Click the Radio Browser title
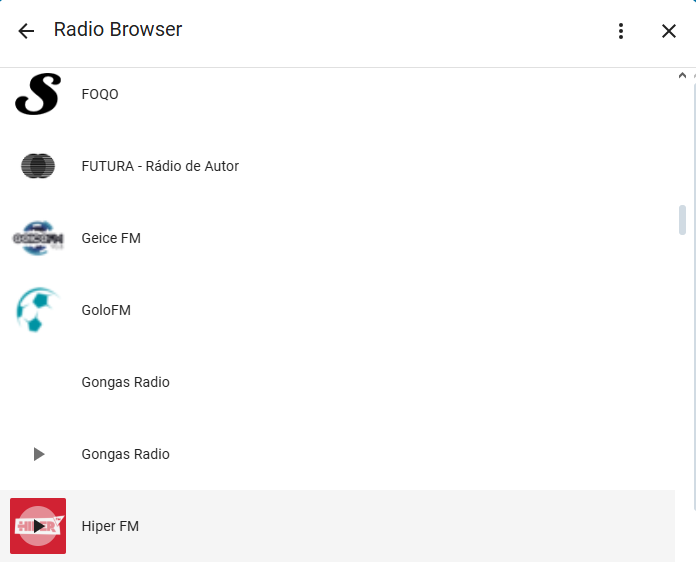 118,30
